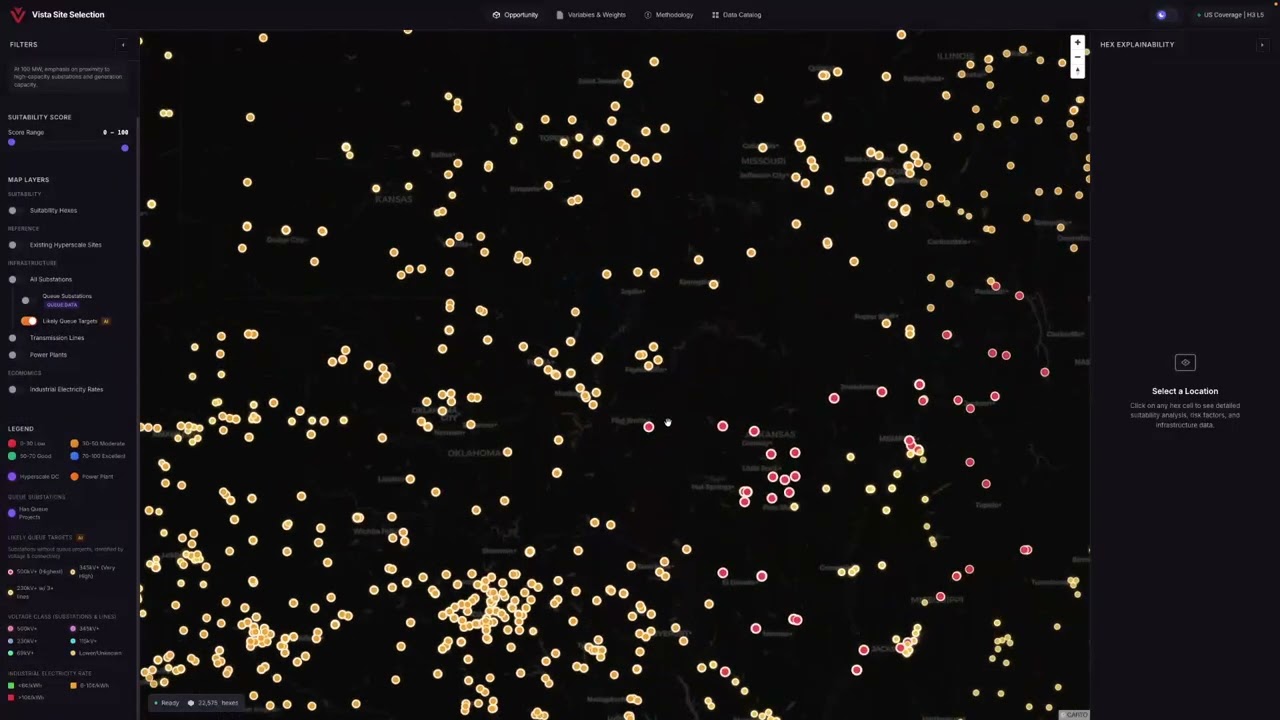Adjust the minimum score range handle
This screenshot has height=720, width=1280.
pyautogui.click(x=12, y=142)
